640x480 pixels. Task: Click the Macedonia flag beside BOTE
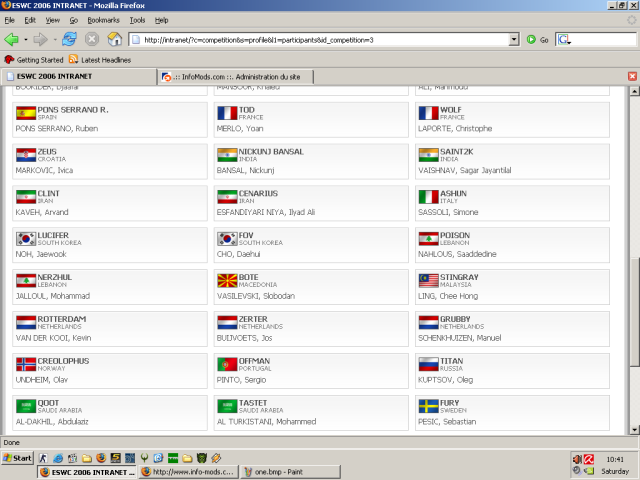(x=227, y=281)
